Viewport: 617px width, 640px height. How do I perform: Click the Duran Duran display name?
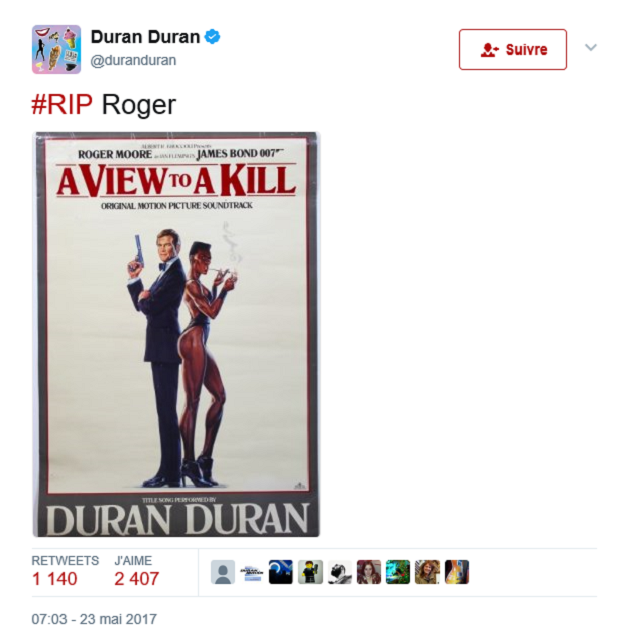pos(145,37)
